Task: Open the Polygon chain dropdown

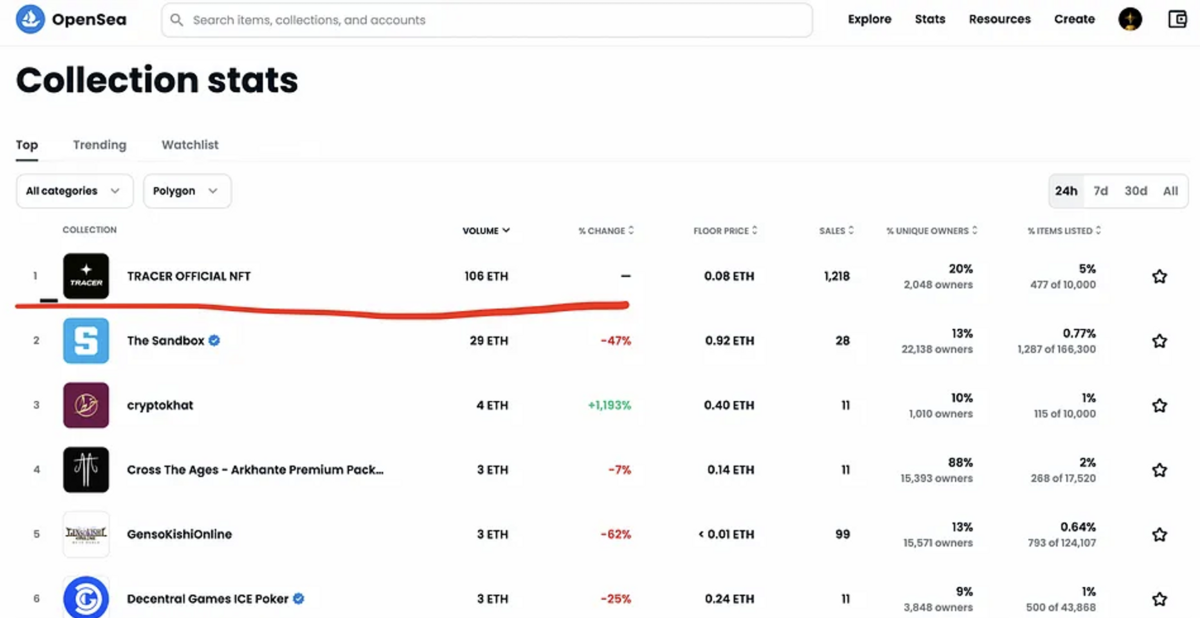Action: (x=187, y=191)
